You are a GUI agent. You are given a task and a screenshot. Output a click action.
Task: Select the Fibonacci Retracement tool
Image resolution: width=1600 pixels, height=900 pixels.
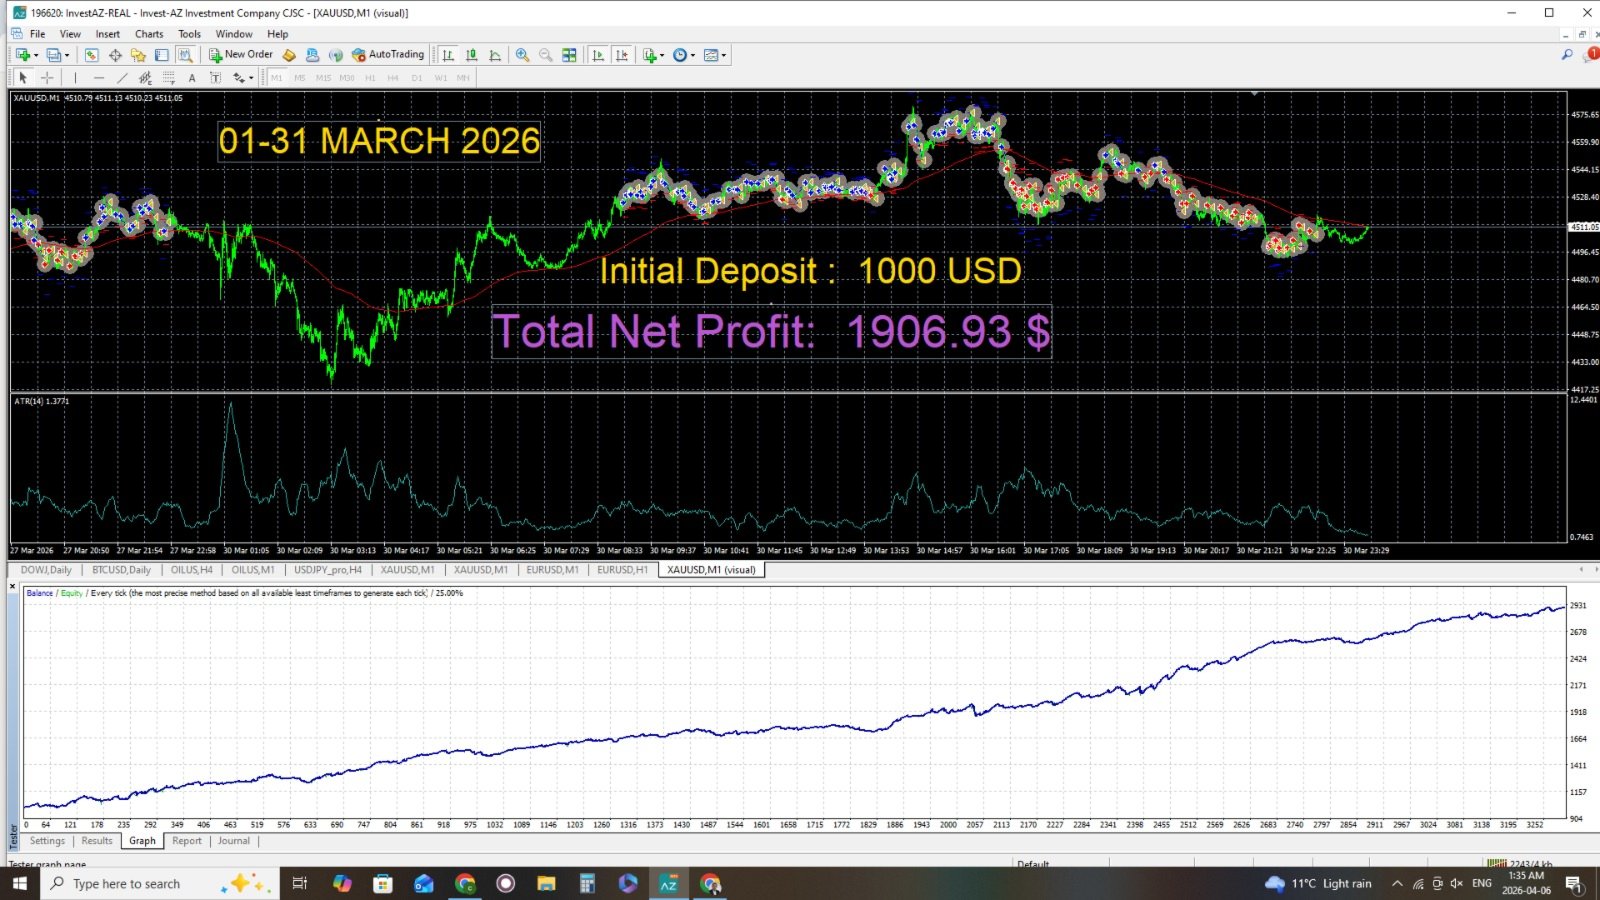click(168, 77)
